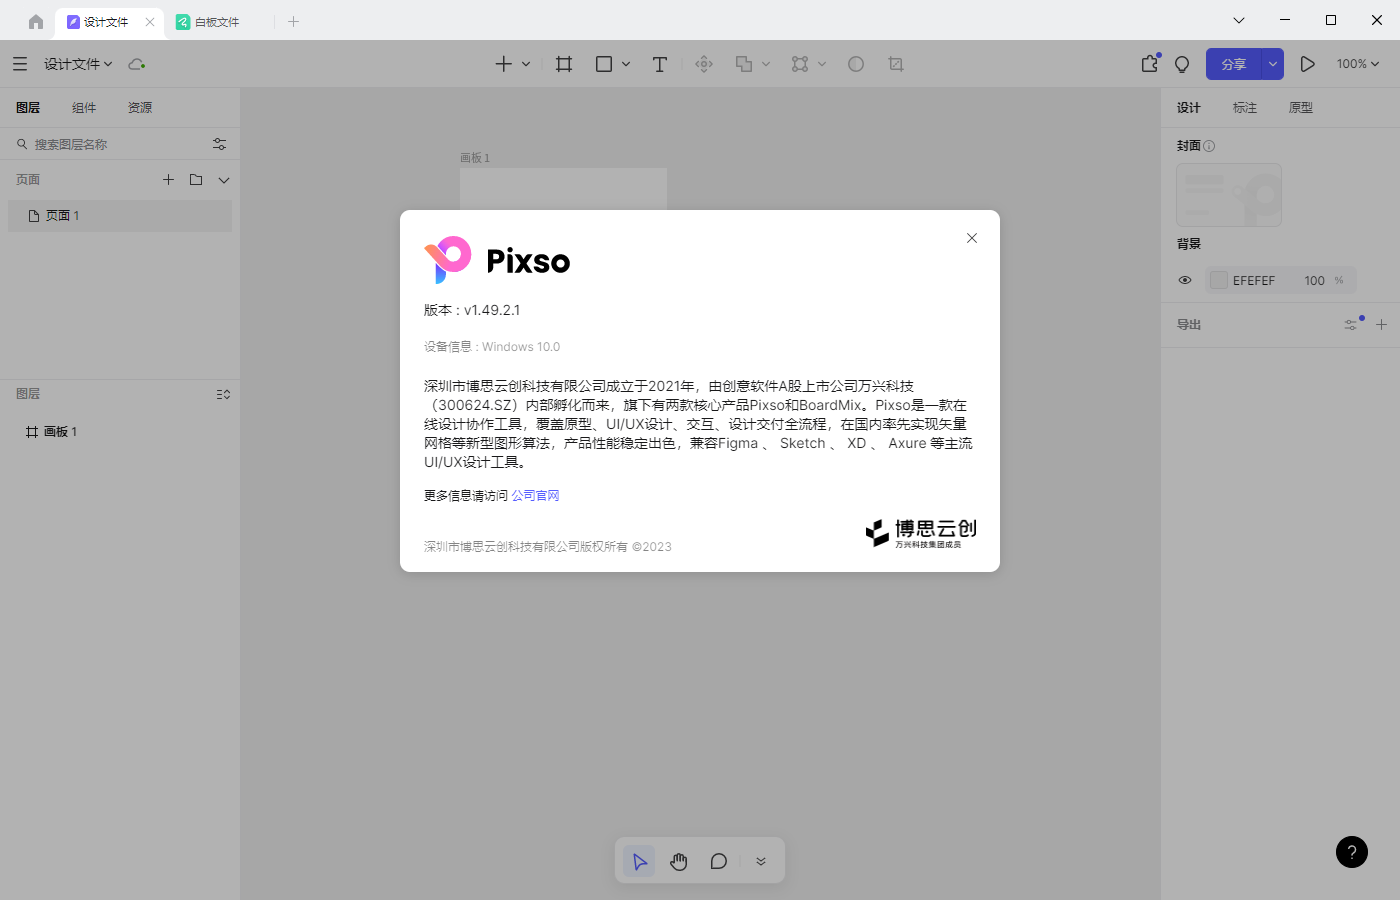Click the 分享 share button
This screenshot has height=900, width=1400.
[x=1234, y=64]
